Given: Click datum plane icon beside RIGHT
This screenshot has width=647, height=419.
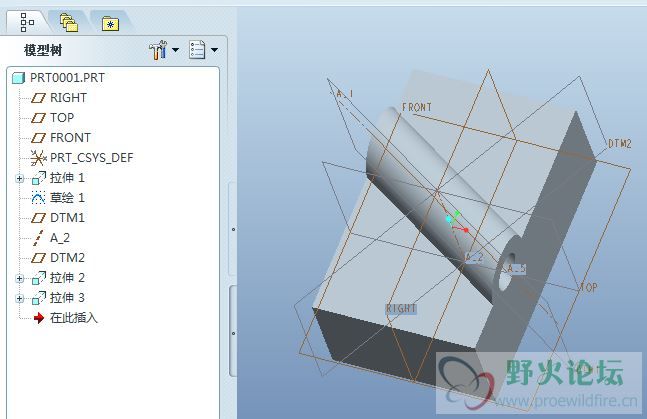Looking at the screenshot, I should [38, 98].
